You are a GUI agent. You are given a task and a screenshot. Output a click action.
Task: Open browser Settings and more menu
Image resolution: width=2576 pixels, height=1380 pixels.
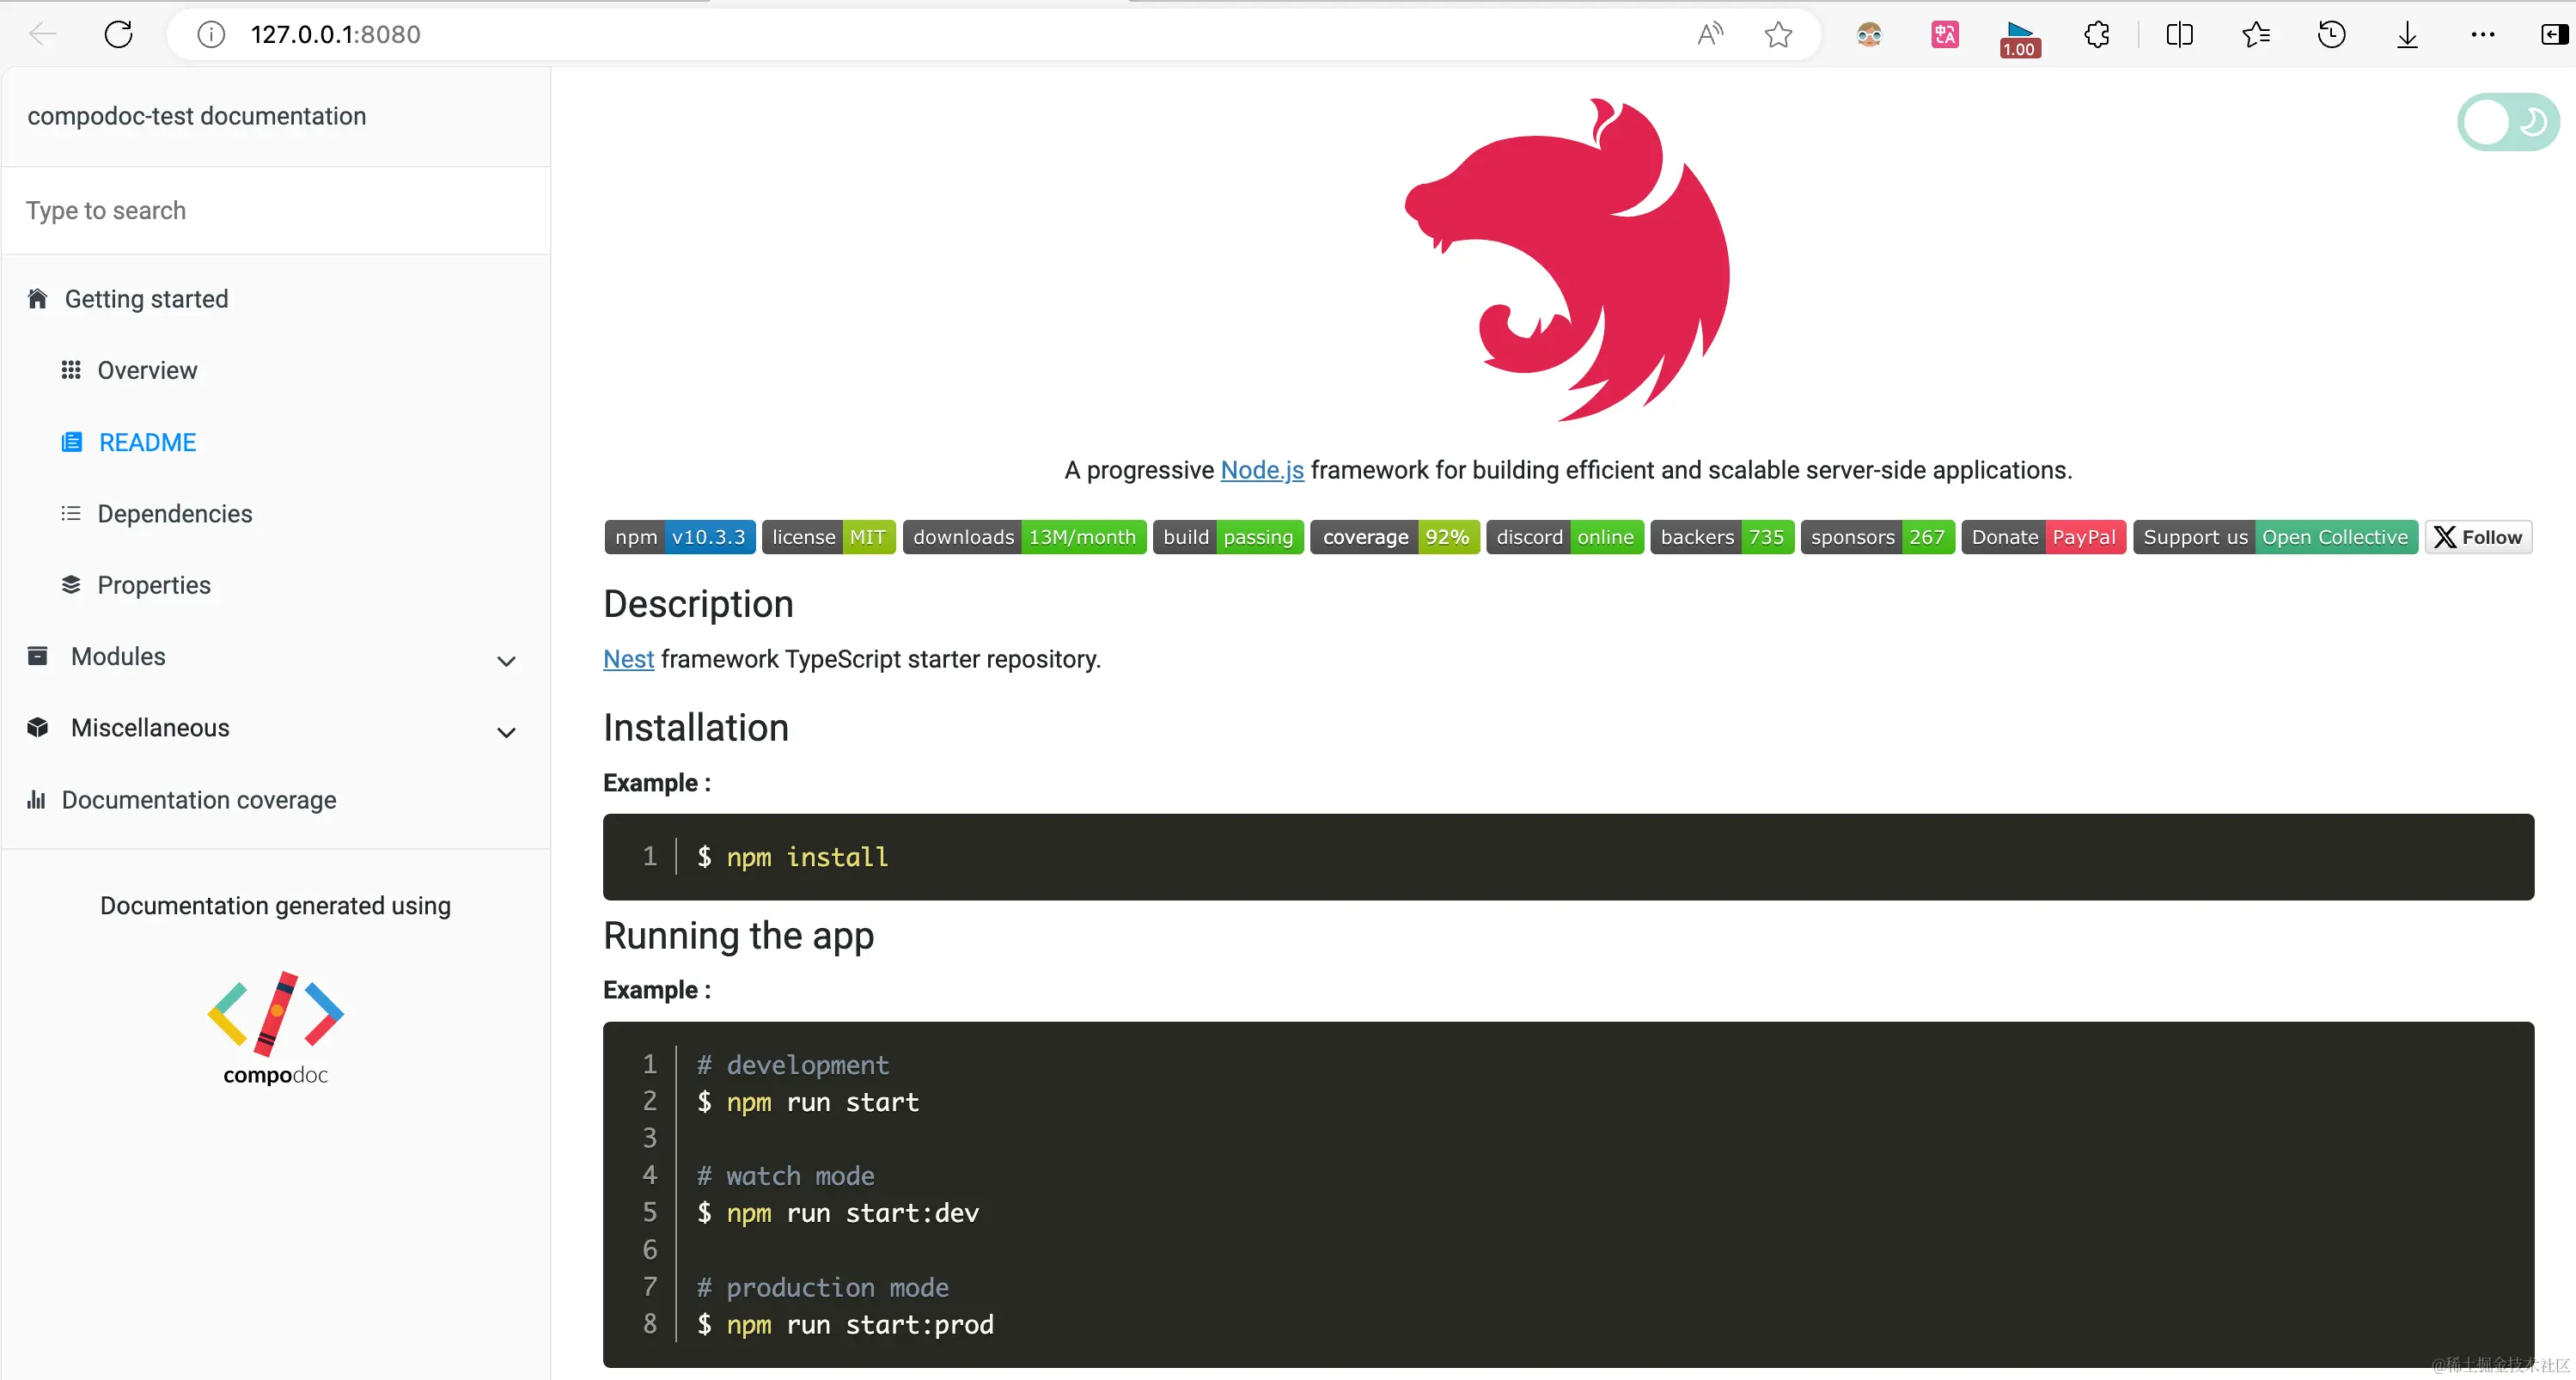pos(2483,34)
